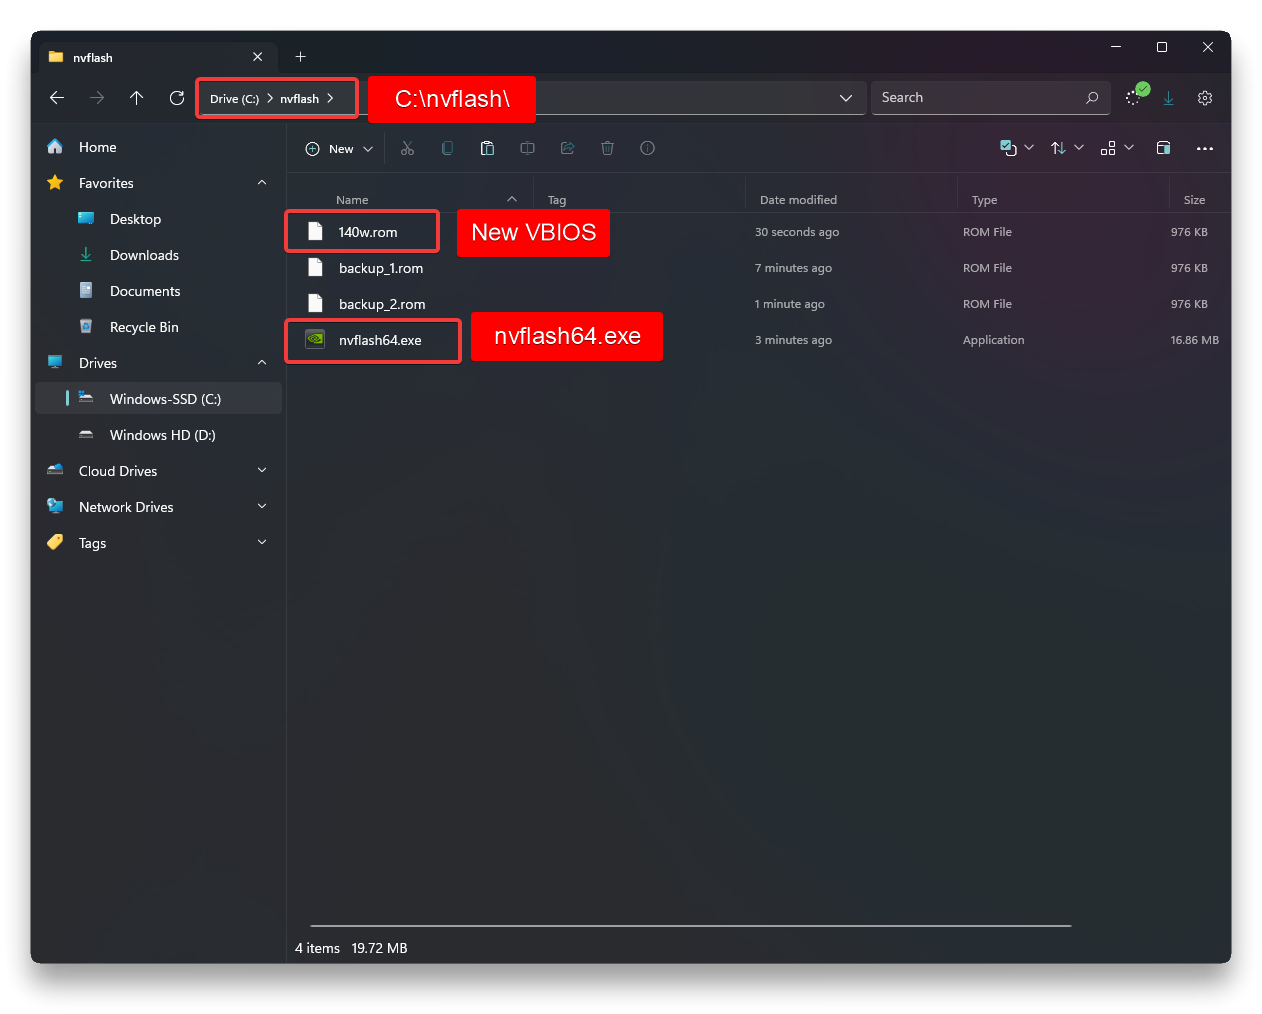Expand the Cloud Drives section
The width and height of the screenshot is (1262, 1014).
262,471
